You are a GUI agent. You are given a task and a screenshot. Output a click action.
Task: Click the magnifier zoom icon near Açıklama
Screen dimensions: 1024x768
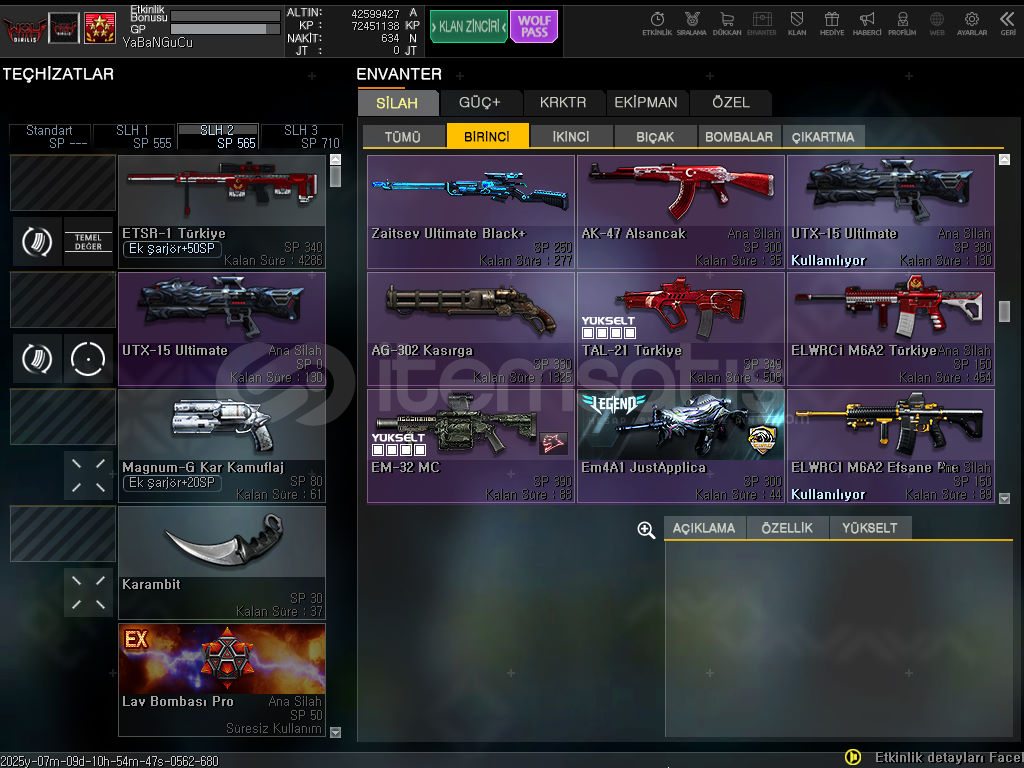tap(646, 530)
